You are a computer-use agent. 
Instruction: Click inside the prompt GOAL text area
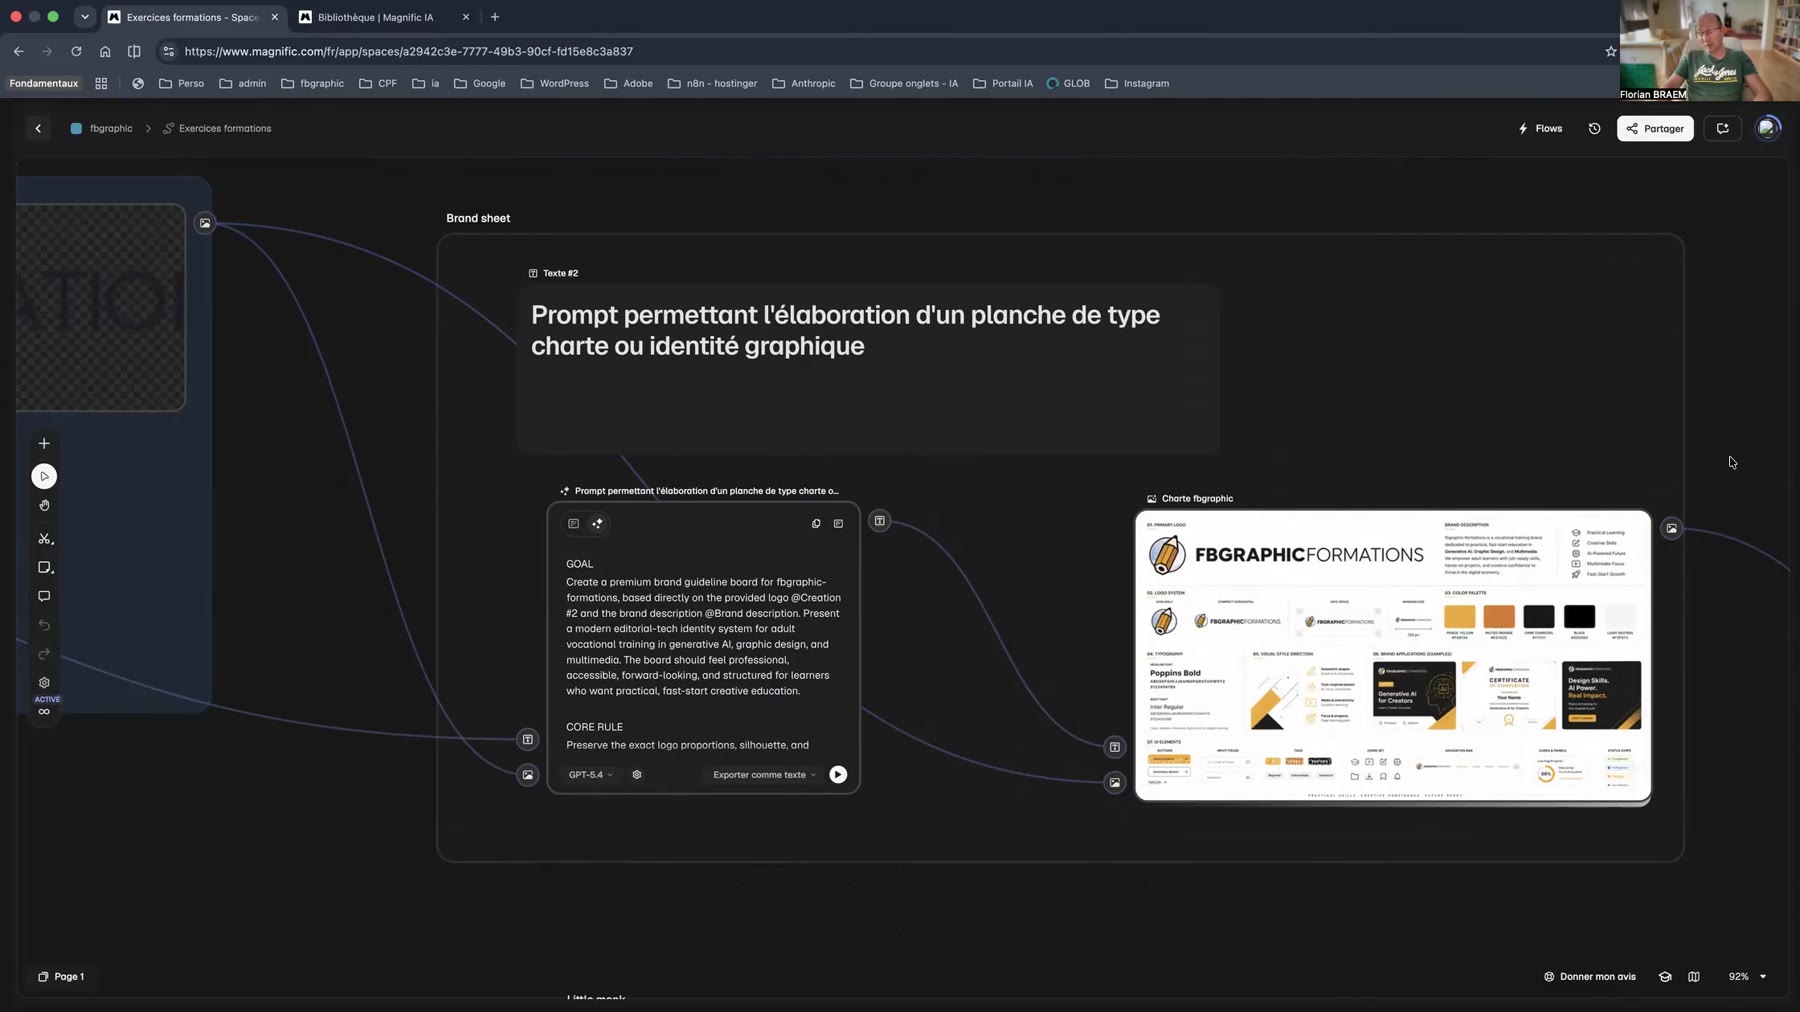pos(703,654)
